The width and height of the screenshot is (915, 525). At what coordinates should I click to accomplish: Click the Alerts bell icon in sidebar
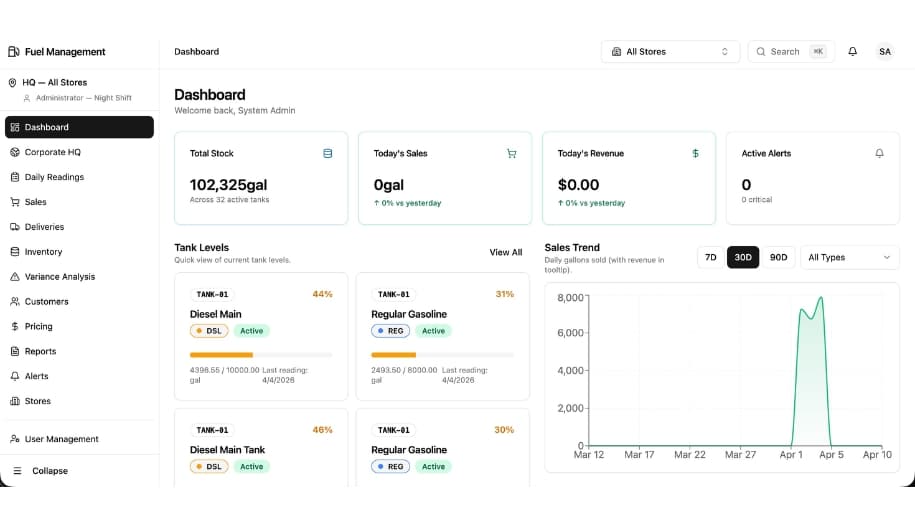(x=15, y=376)
